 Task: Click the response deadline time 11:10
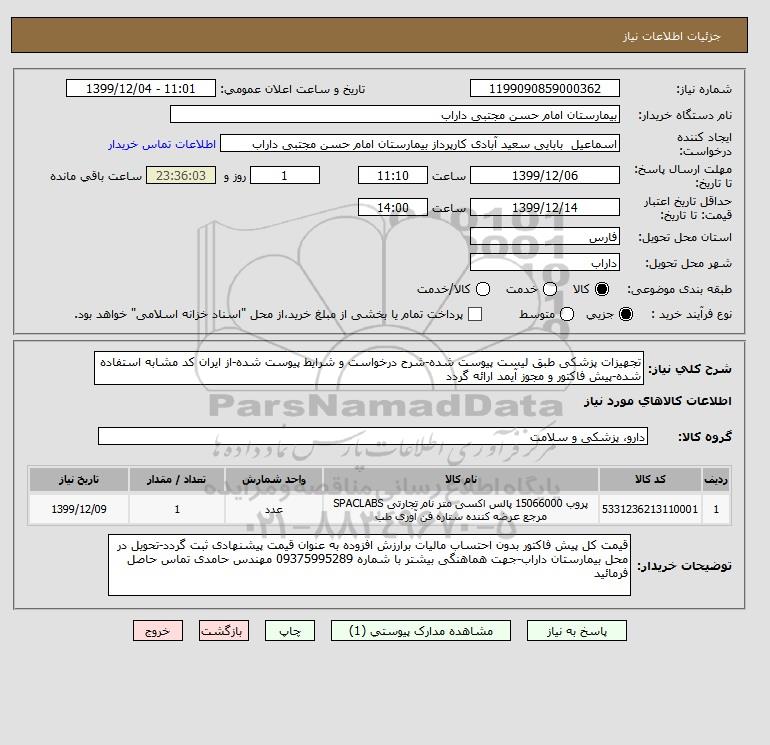pyautogui.click(x=393, y=175)
